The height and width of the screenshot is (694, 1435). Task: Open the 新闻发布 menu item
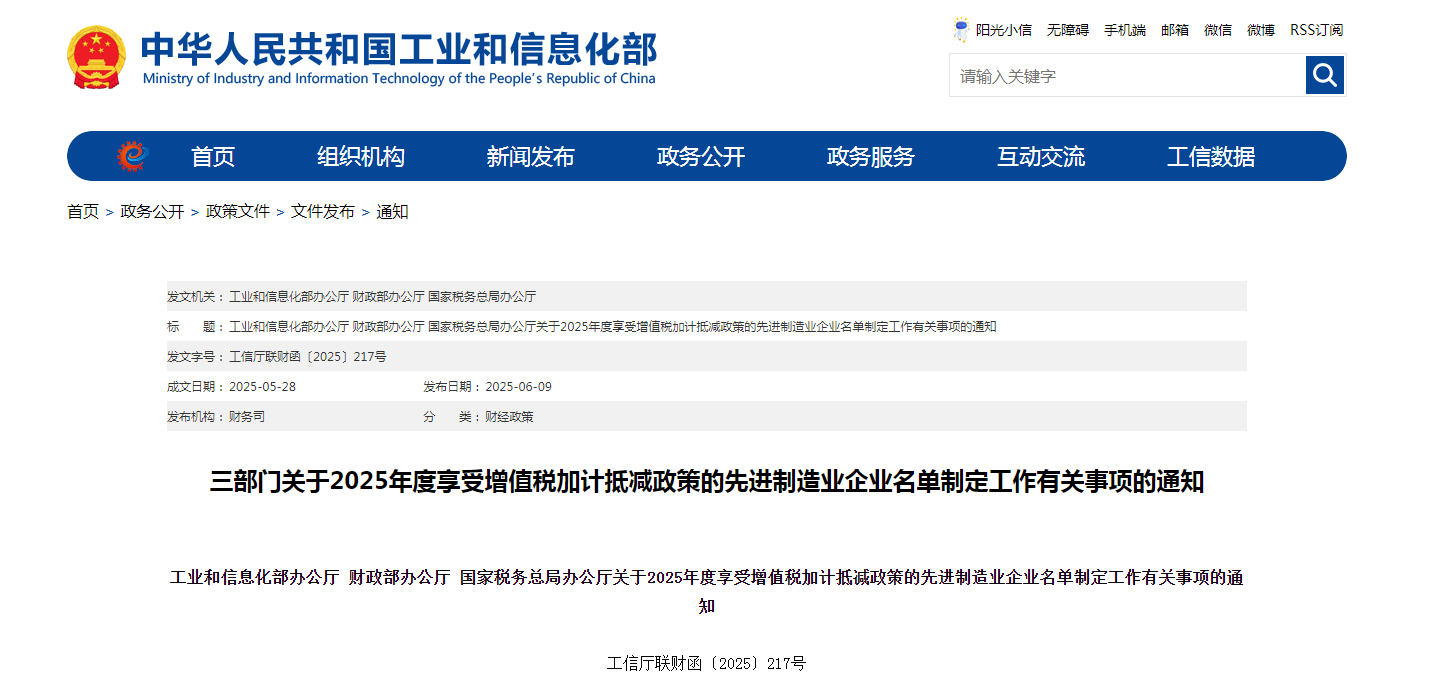point(531,156)
